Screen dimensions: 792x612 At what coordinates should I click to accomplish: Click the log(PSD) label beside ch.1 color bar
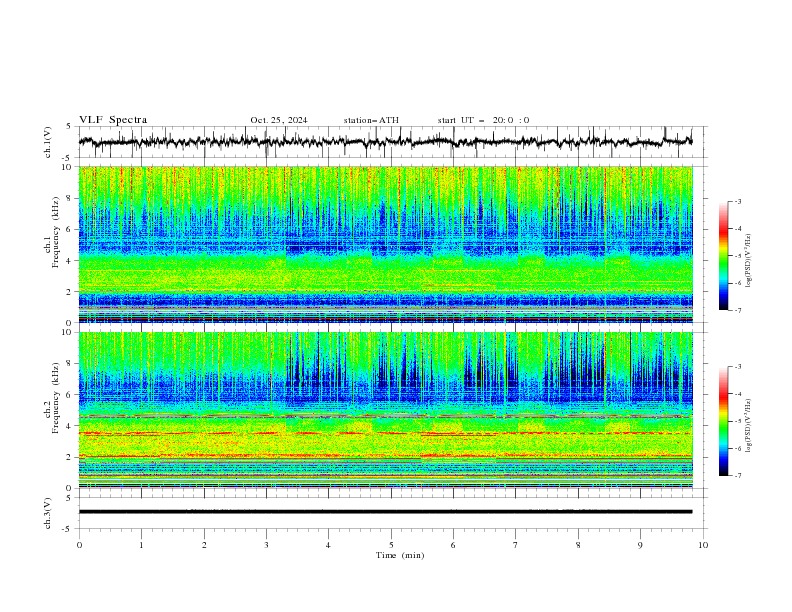tap(748, 261)
